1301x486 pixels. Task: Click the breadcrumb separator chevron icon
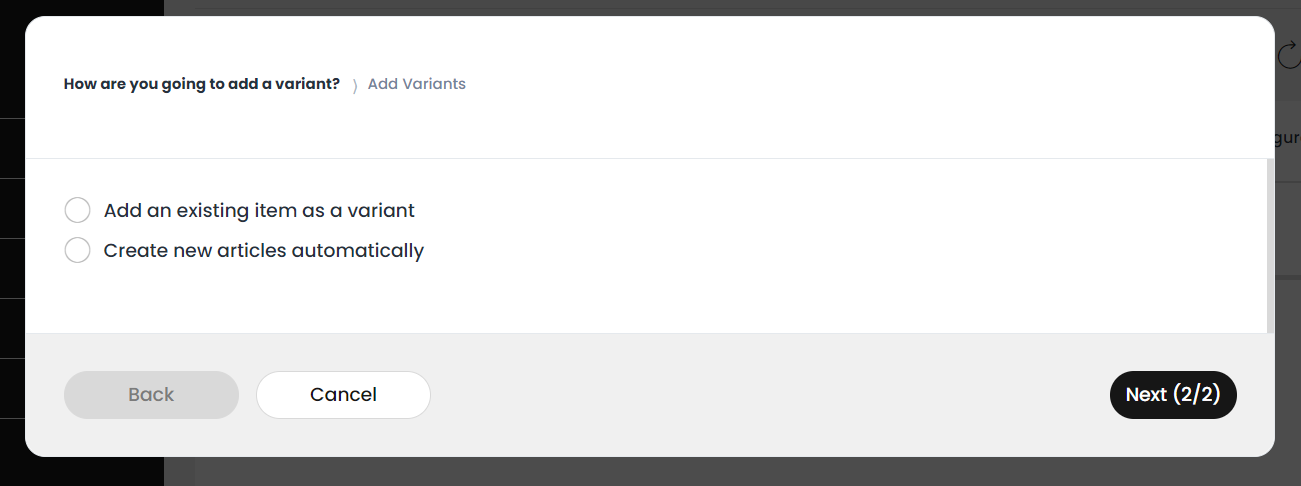(x=355, y=86)
